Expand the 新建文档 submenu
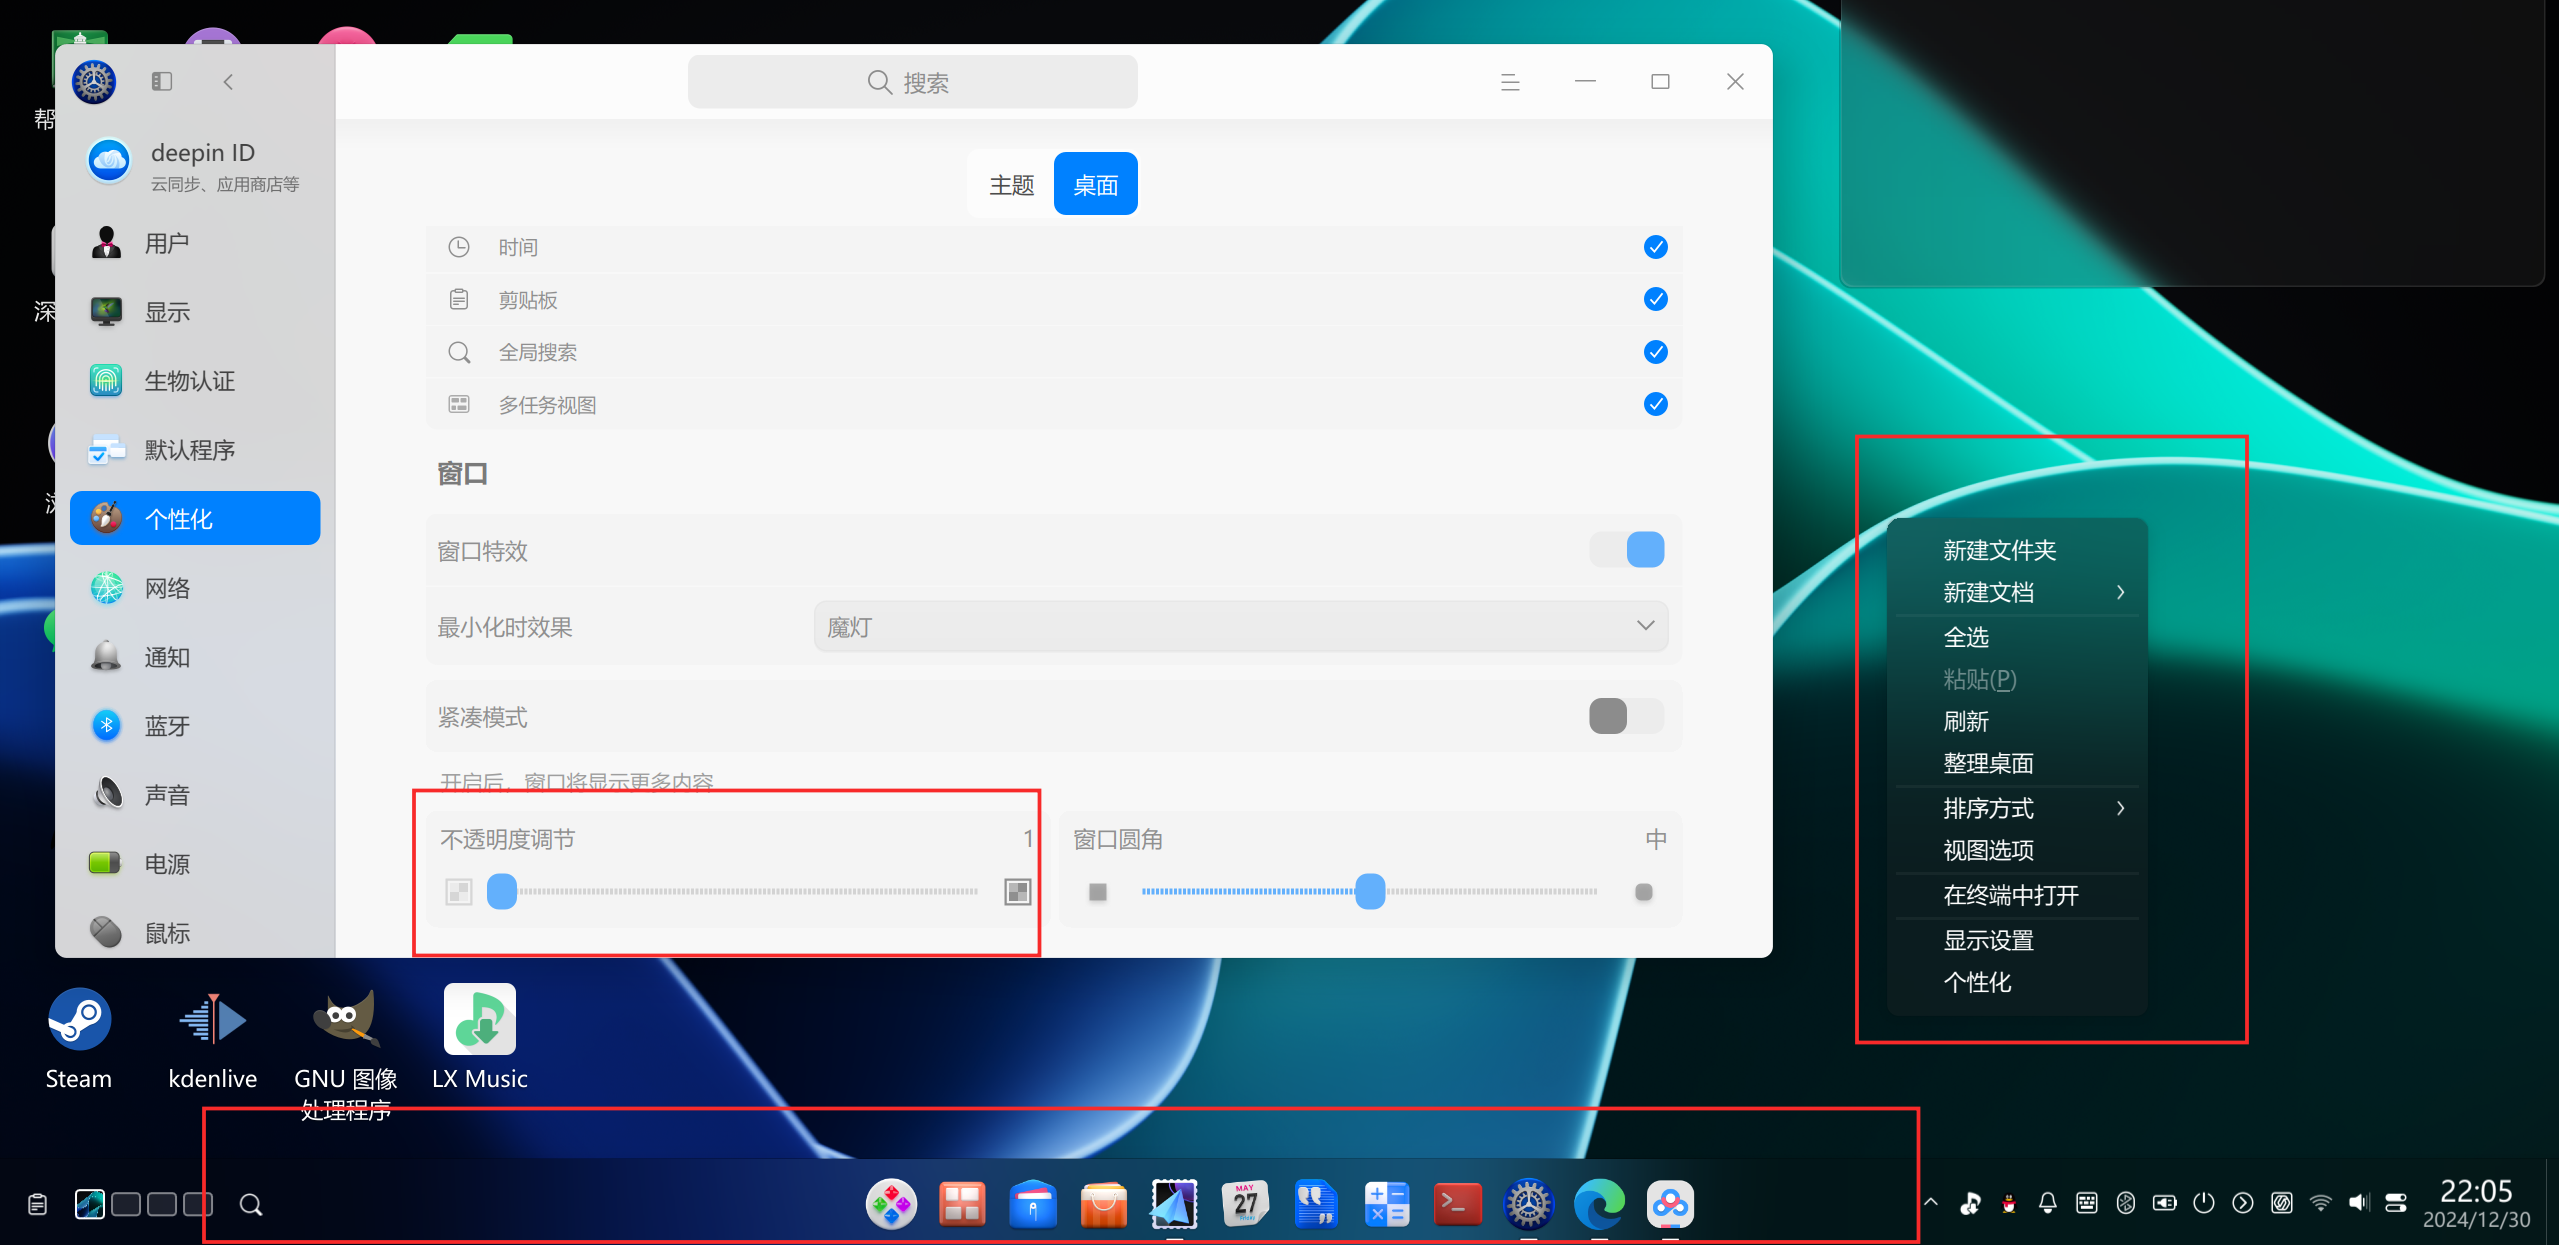Image resolution: width=2559 pixels, height=1245 pixels. tap(2017, 592)
